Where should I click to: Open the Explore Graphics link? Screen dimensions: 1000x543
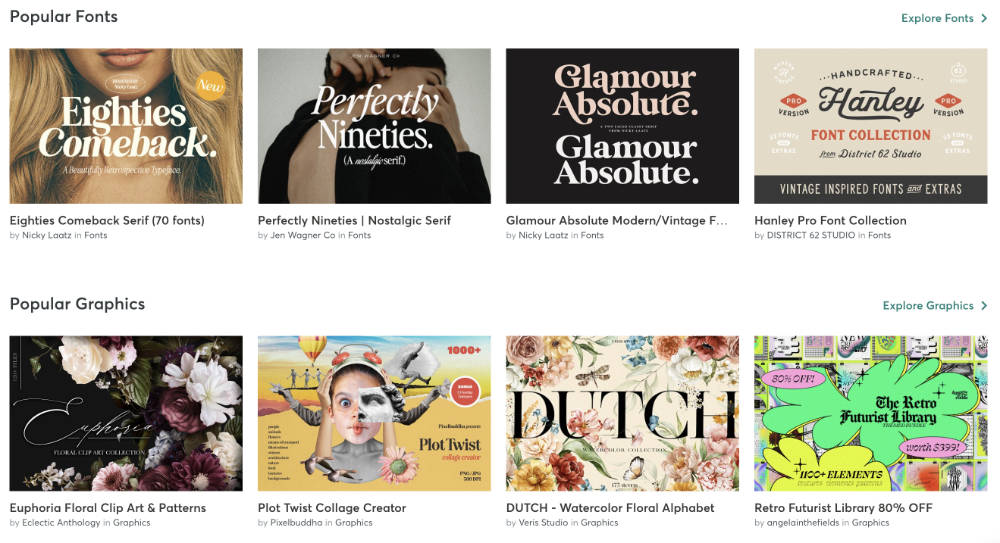tap(928, 306)
